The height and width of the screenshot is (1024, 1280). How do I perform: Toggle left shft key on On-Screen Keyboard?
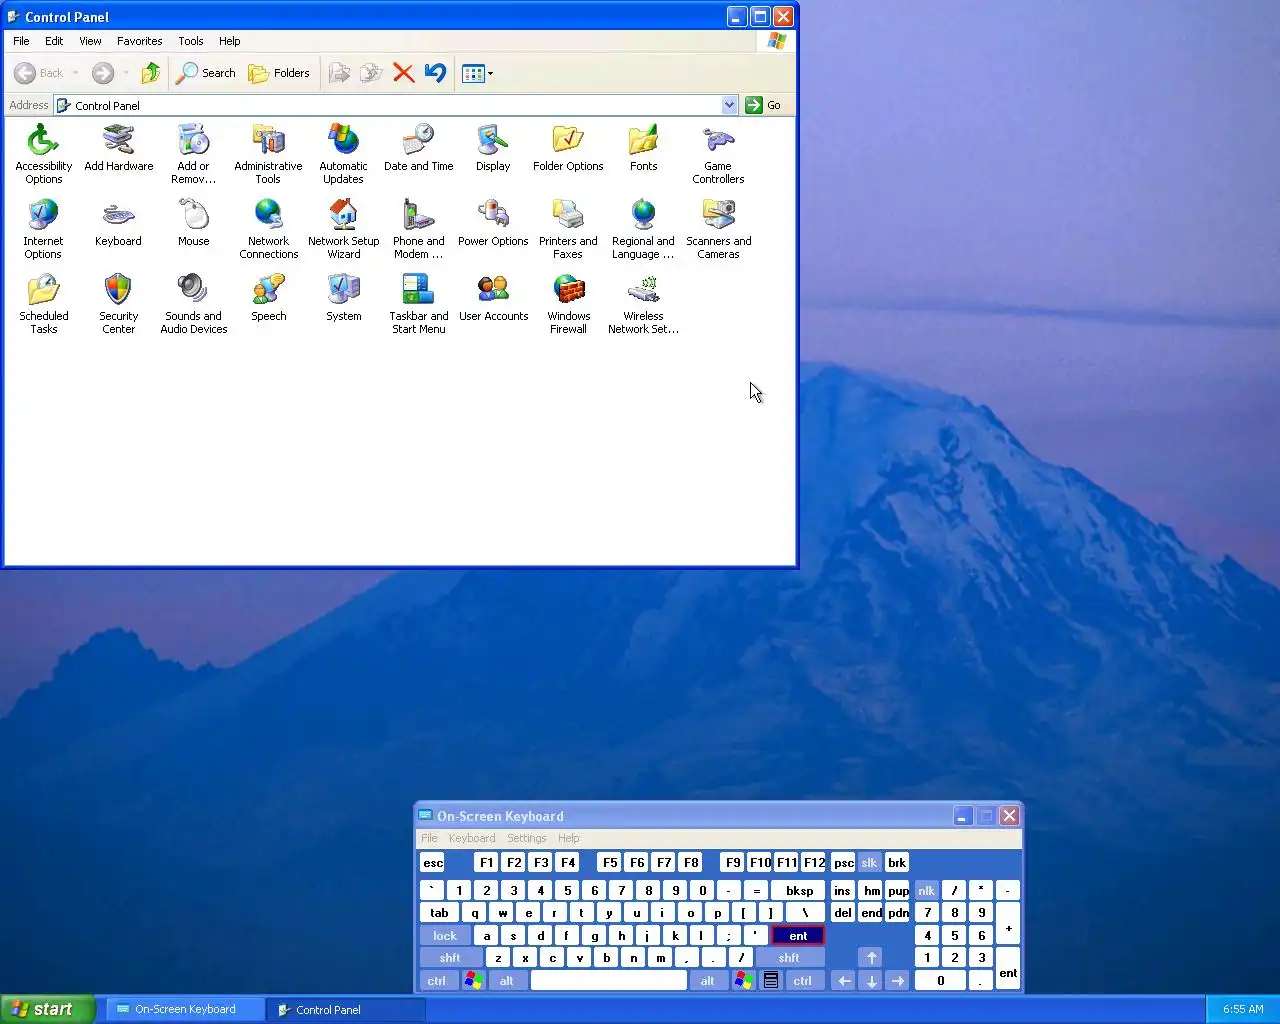(x=450, y=958)
